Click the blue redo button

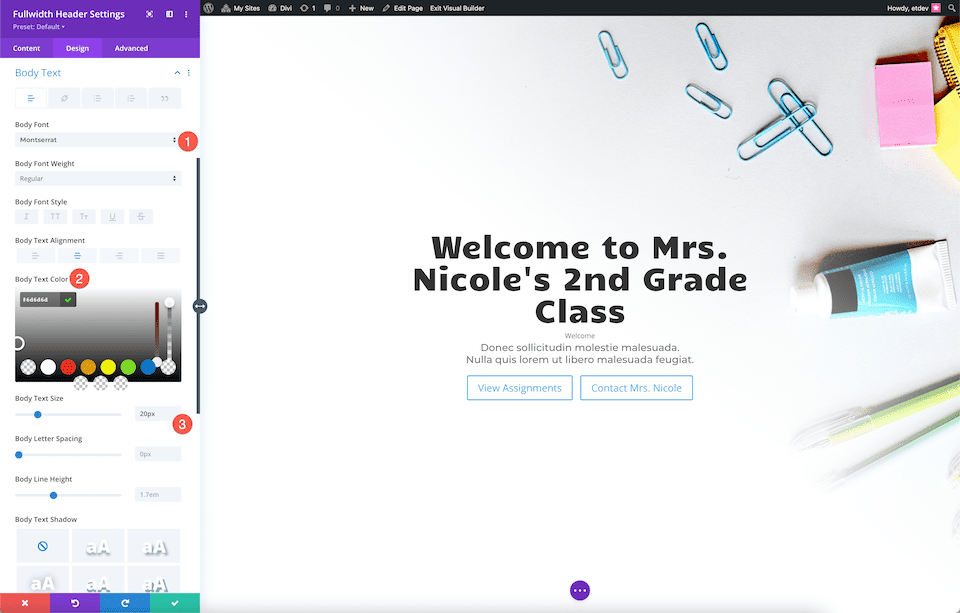coord(125,603)
